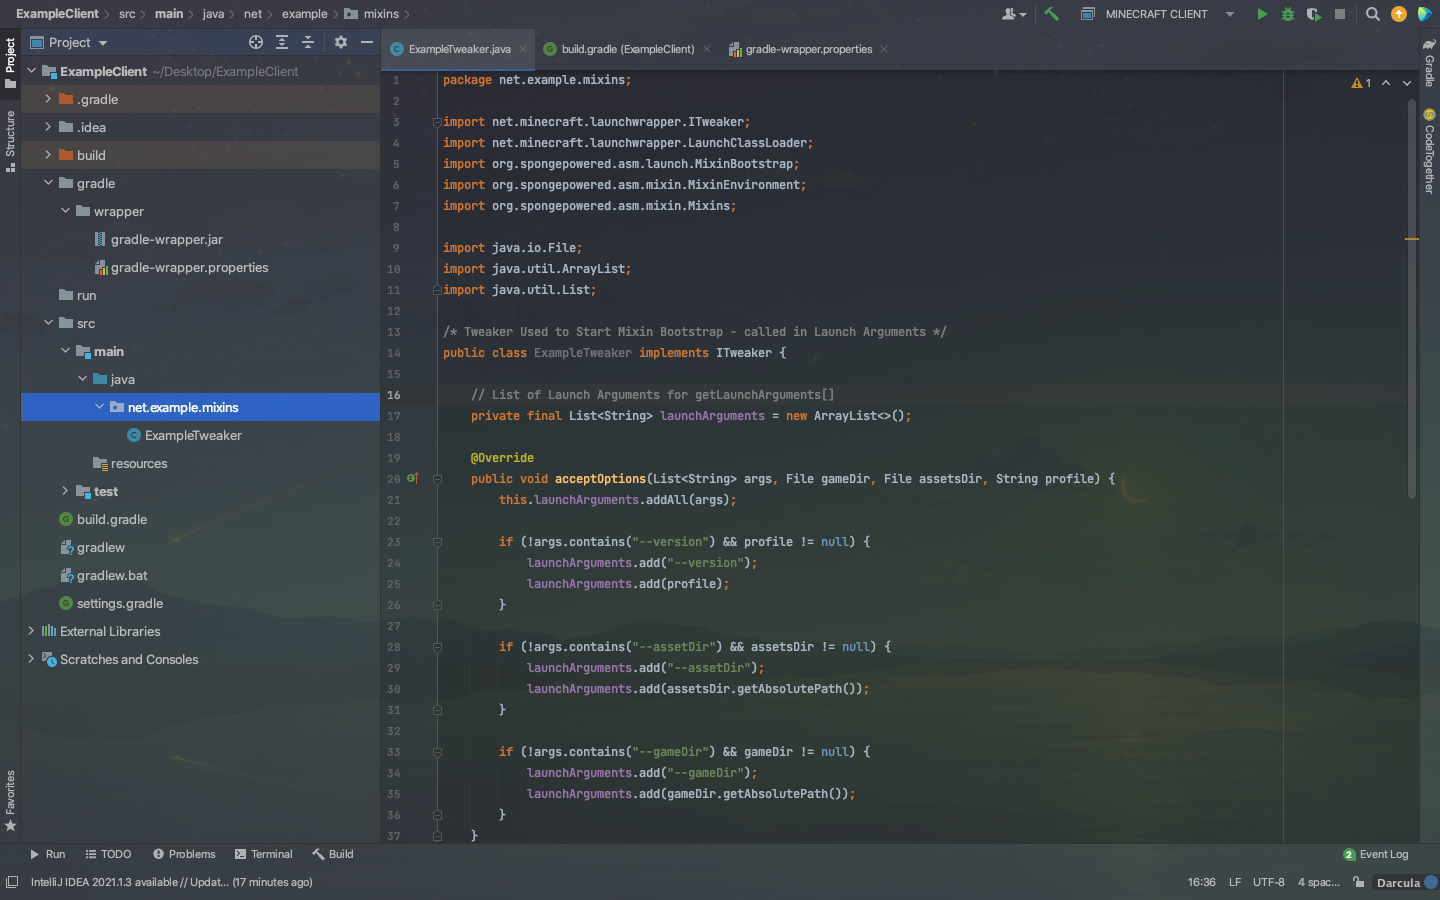Screen dimensions: 1440x900
Task: Click the 16:36 caret position indicator
Action: pyautogui.click(x=1201, y=882)
